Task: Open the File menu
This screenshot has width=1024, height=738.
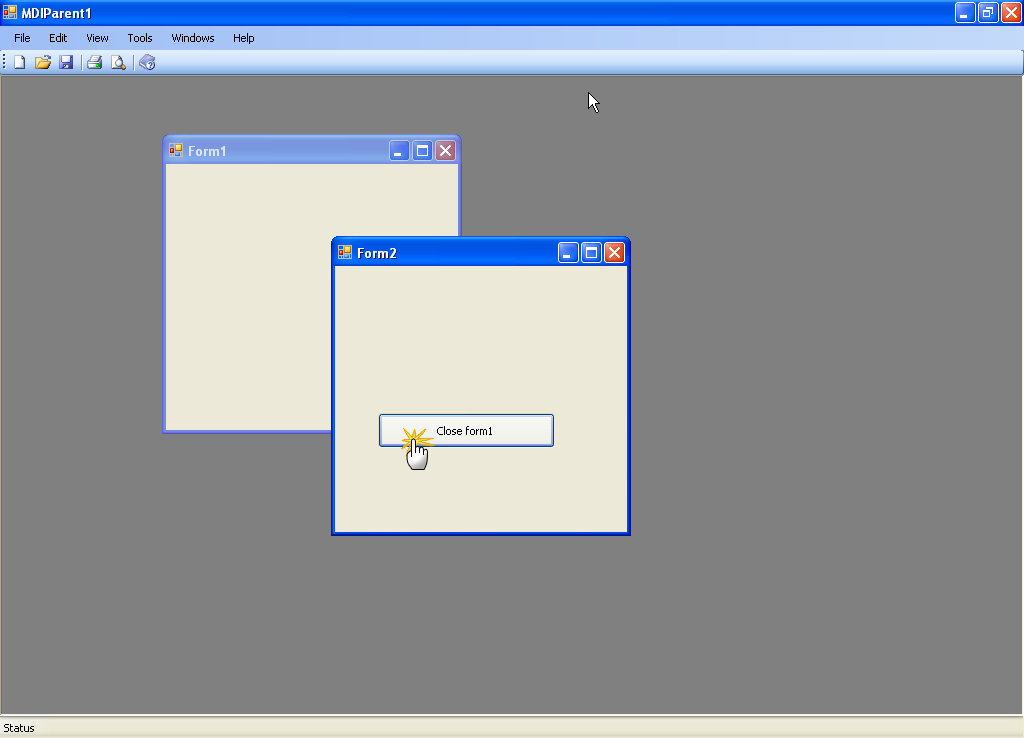Action: tap(22, 38)
